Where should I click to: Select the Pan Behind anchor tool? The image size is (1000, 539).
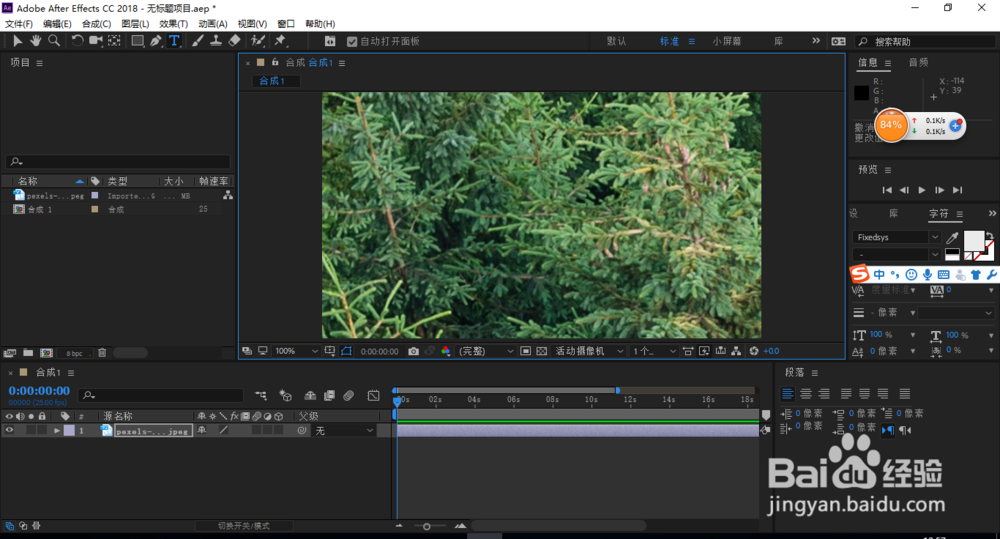[114, 41]
